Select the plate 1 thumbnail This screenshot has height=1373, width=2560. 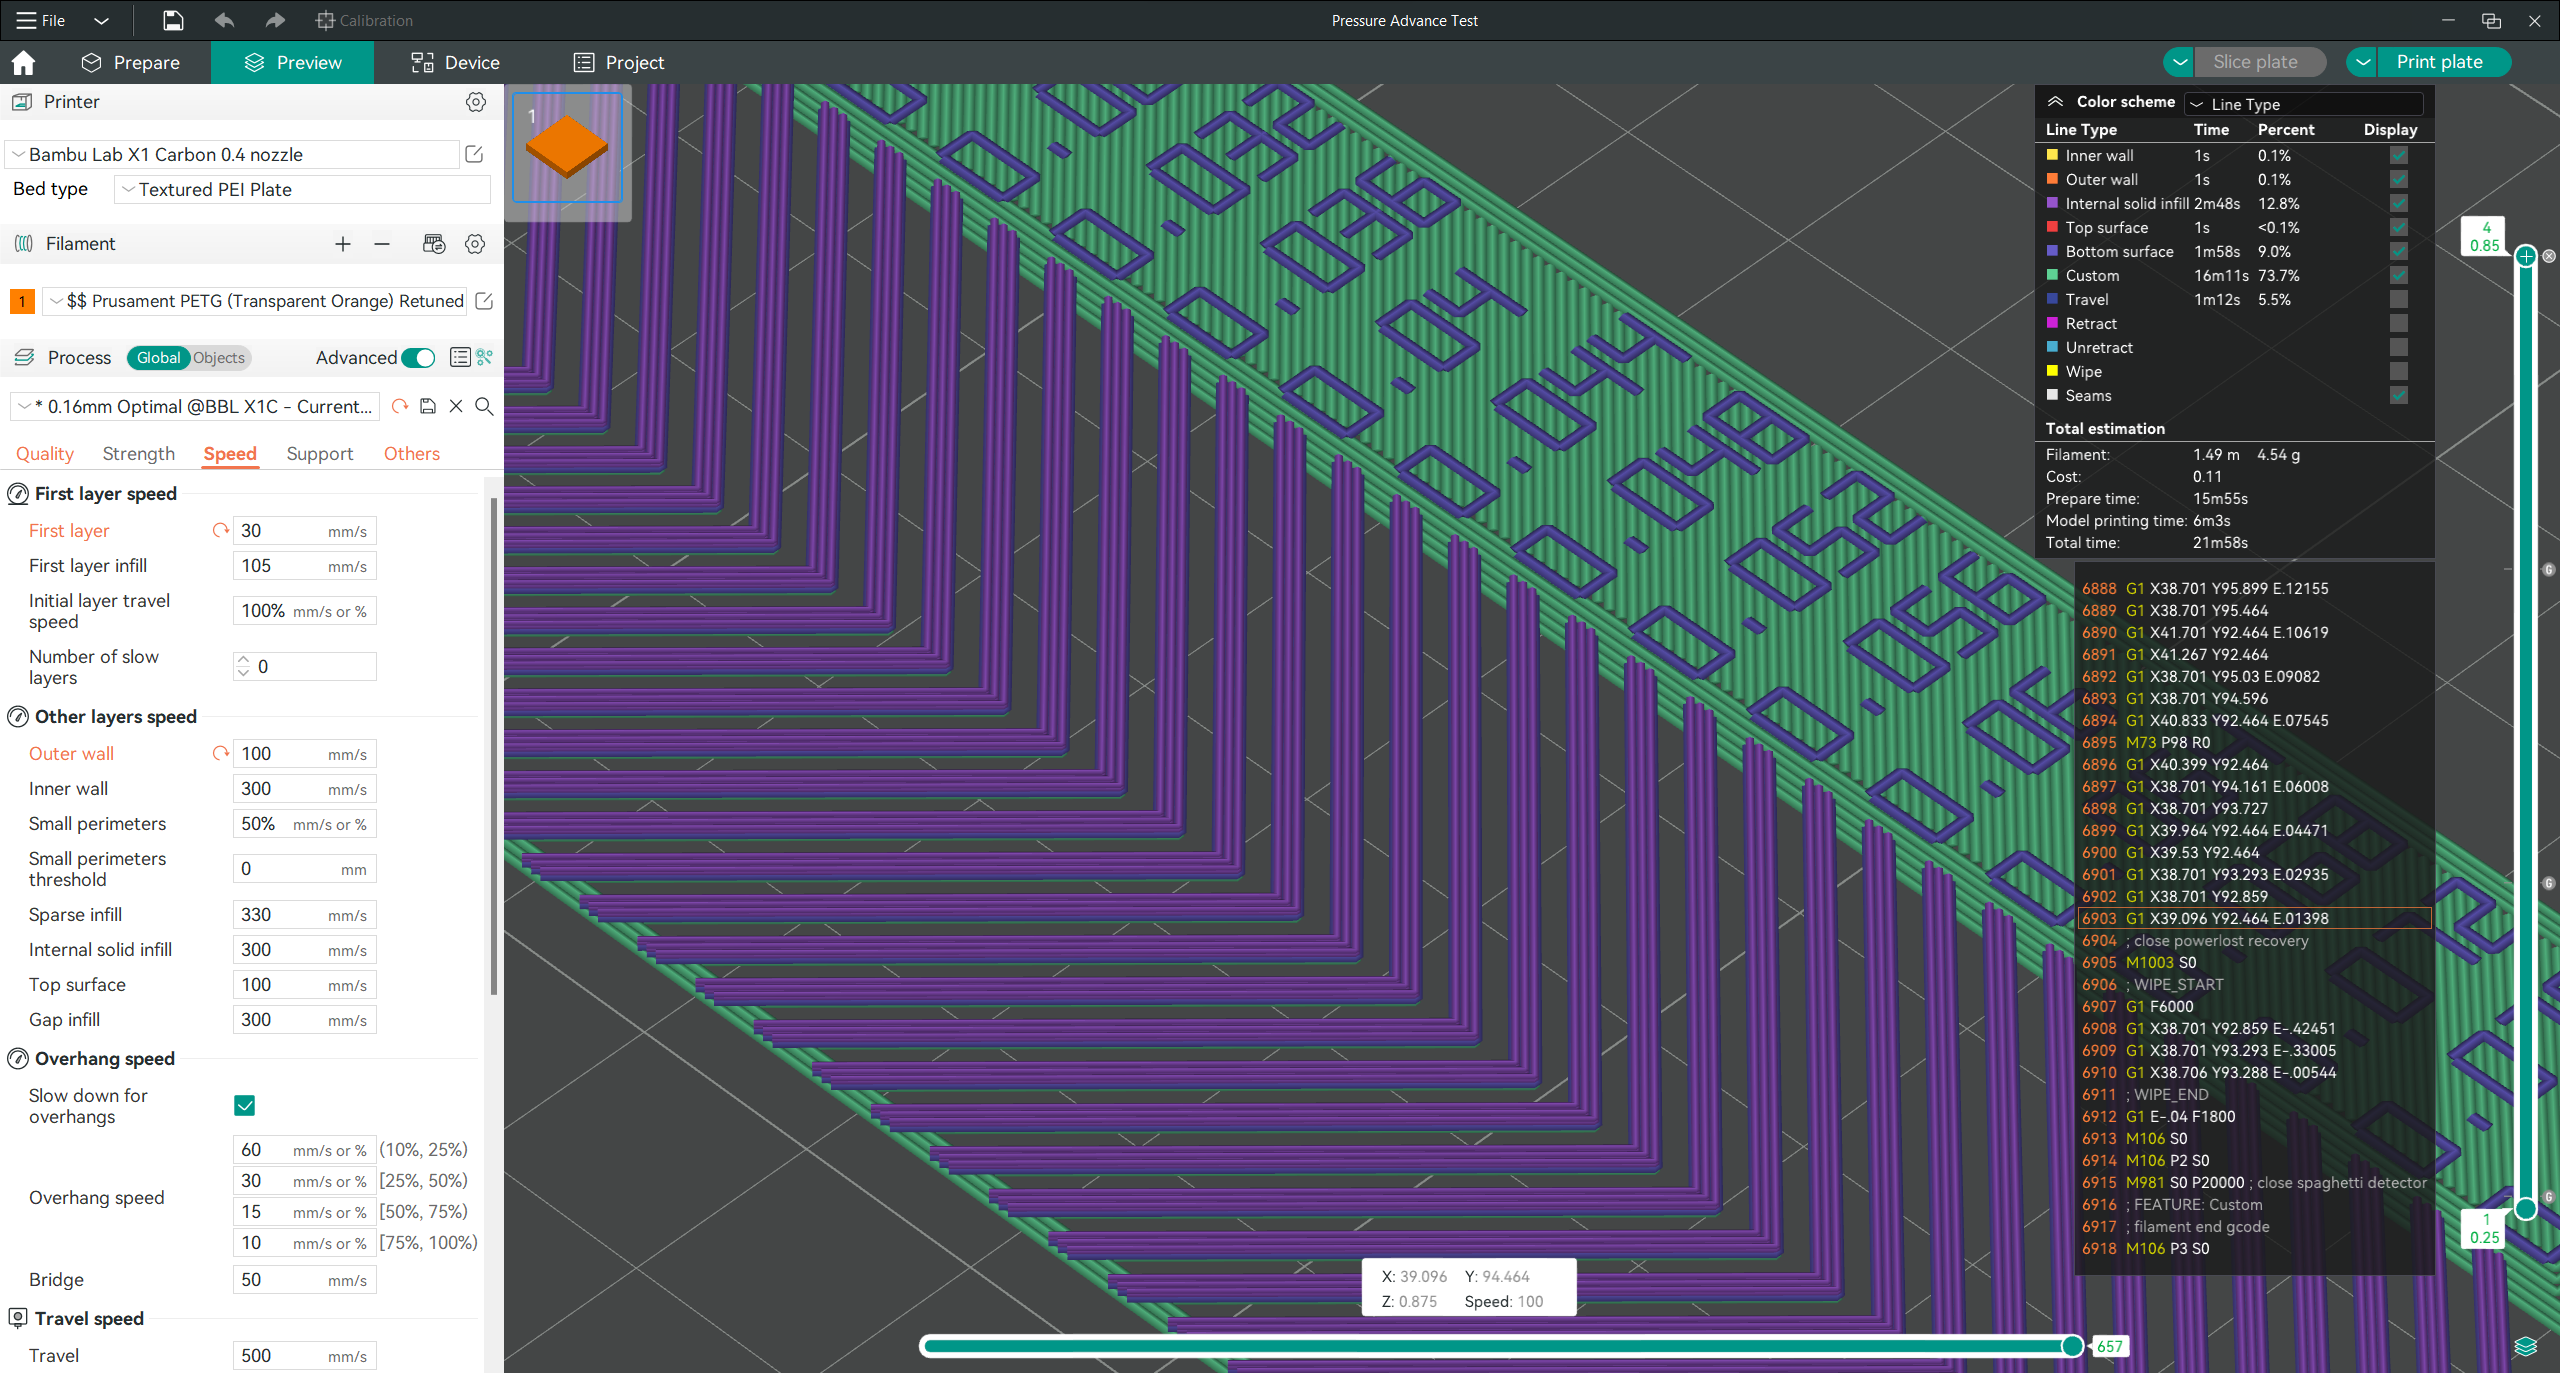[566, 147]
